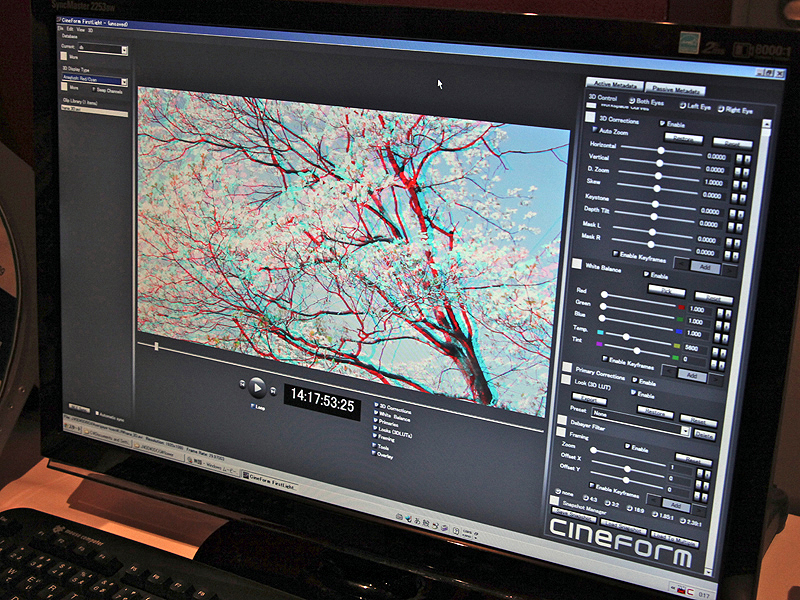Open the 3D menu
Screen dimensions: 800x600
pyautogui.click(x=90, y=31)
